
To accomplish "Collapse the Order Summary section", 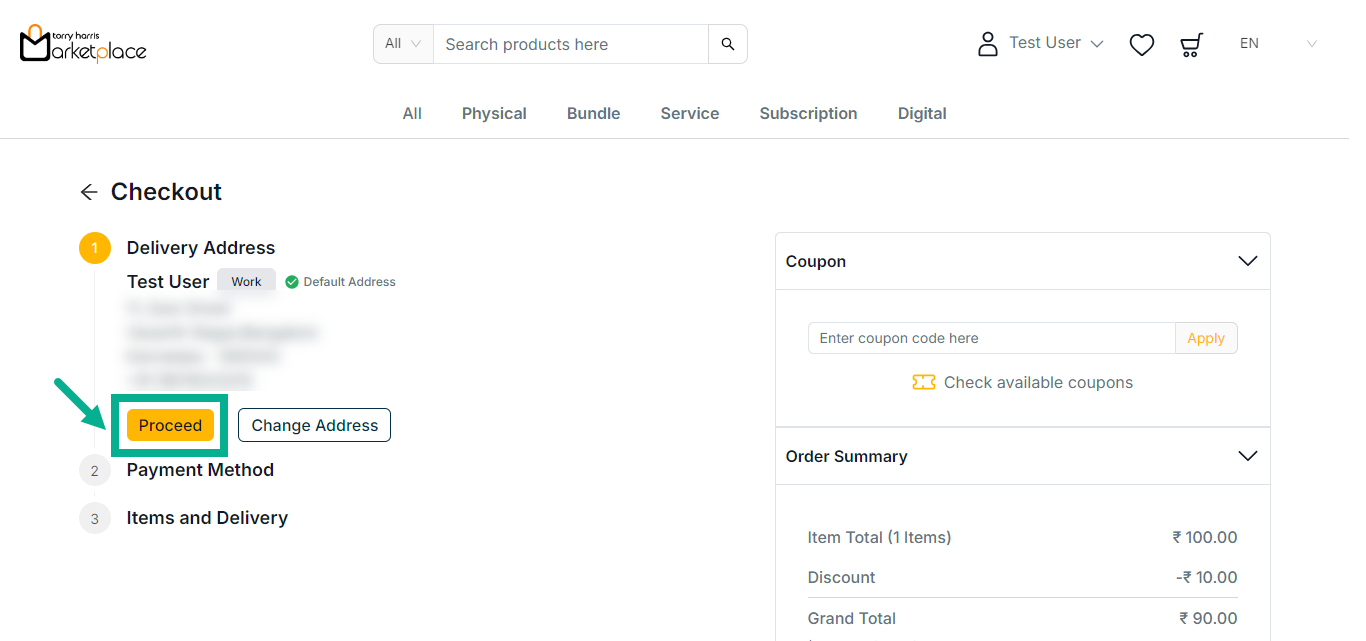I will point(1247,456).
